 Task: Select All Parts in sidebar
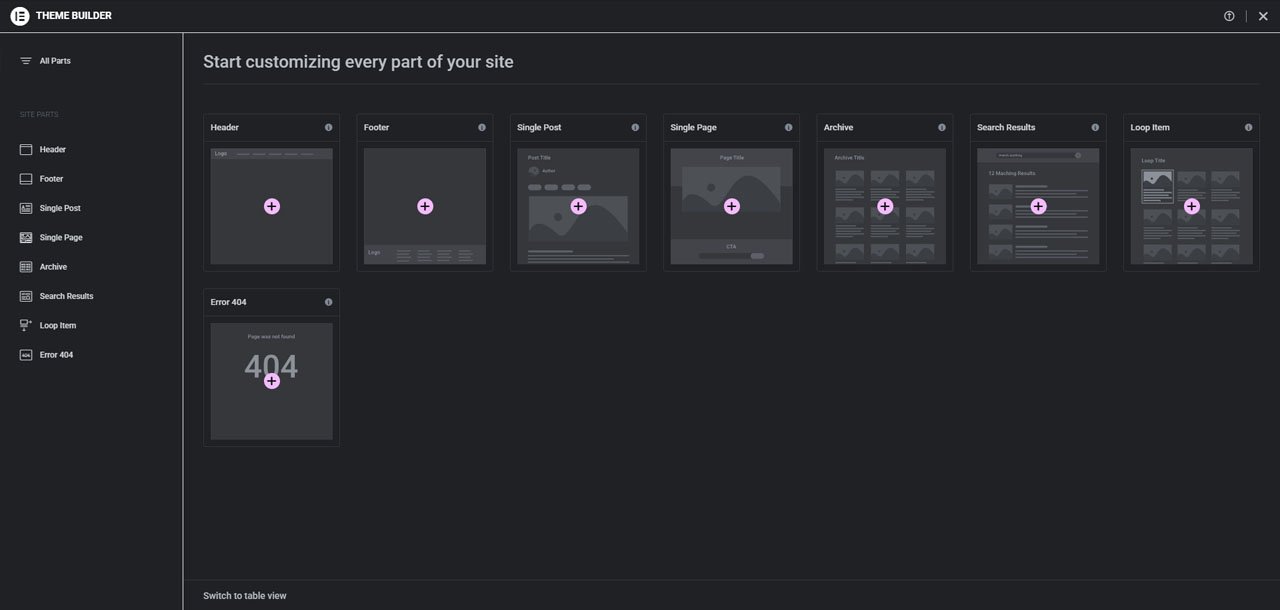tap(54, 61)
